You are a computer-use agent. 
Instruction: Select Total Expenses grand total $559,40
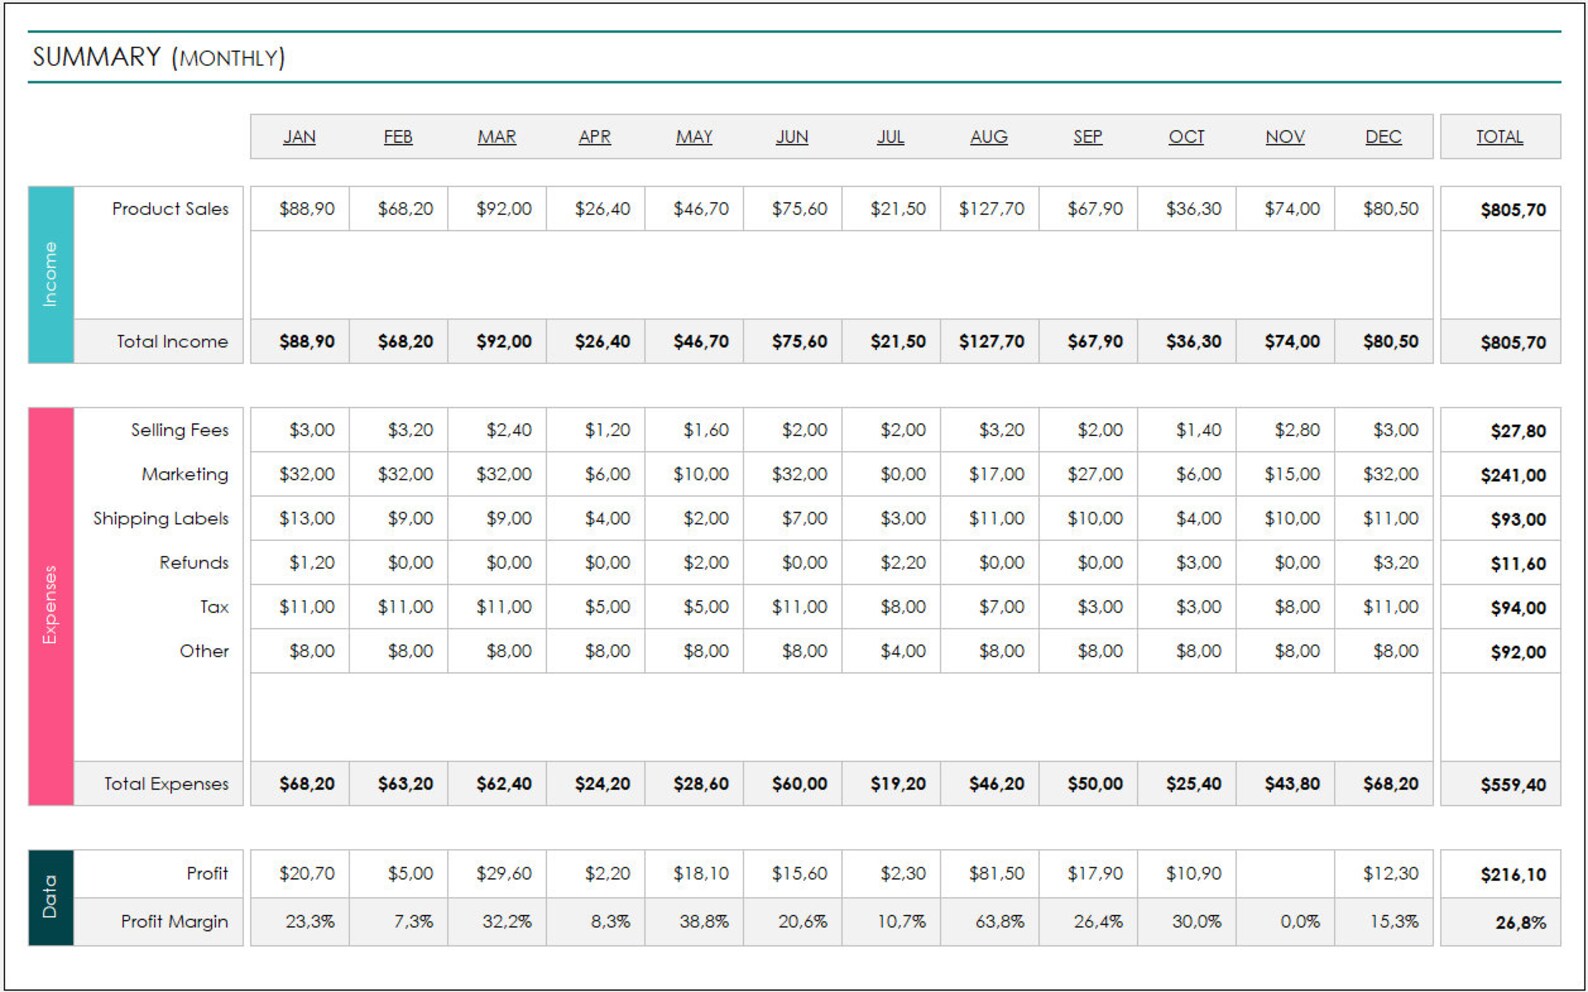1500,785
